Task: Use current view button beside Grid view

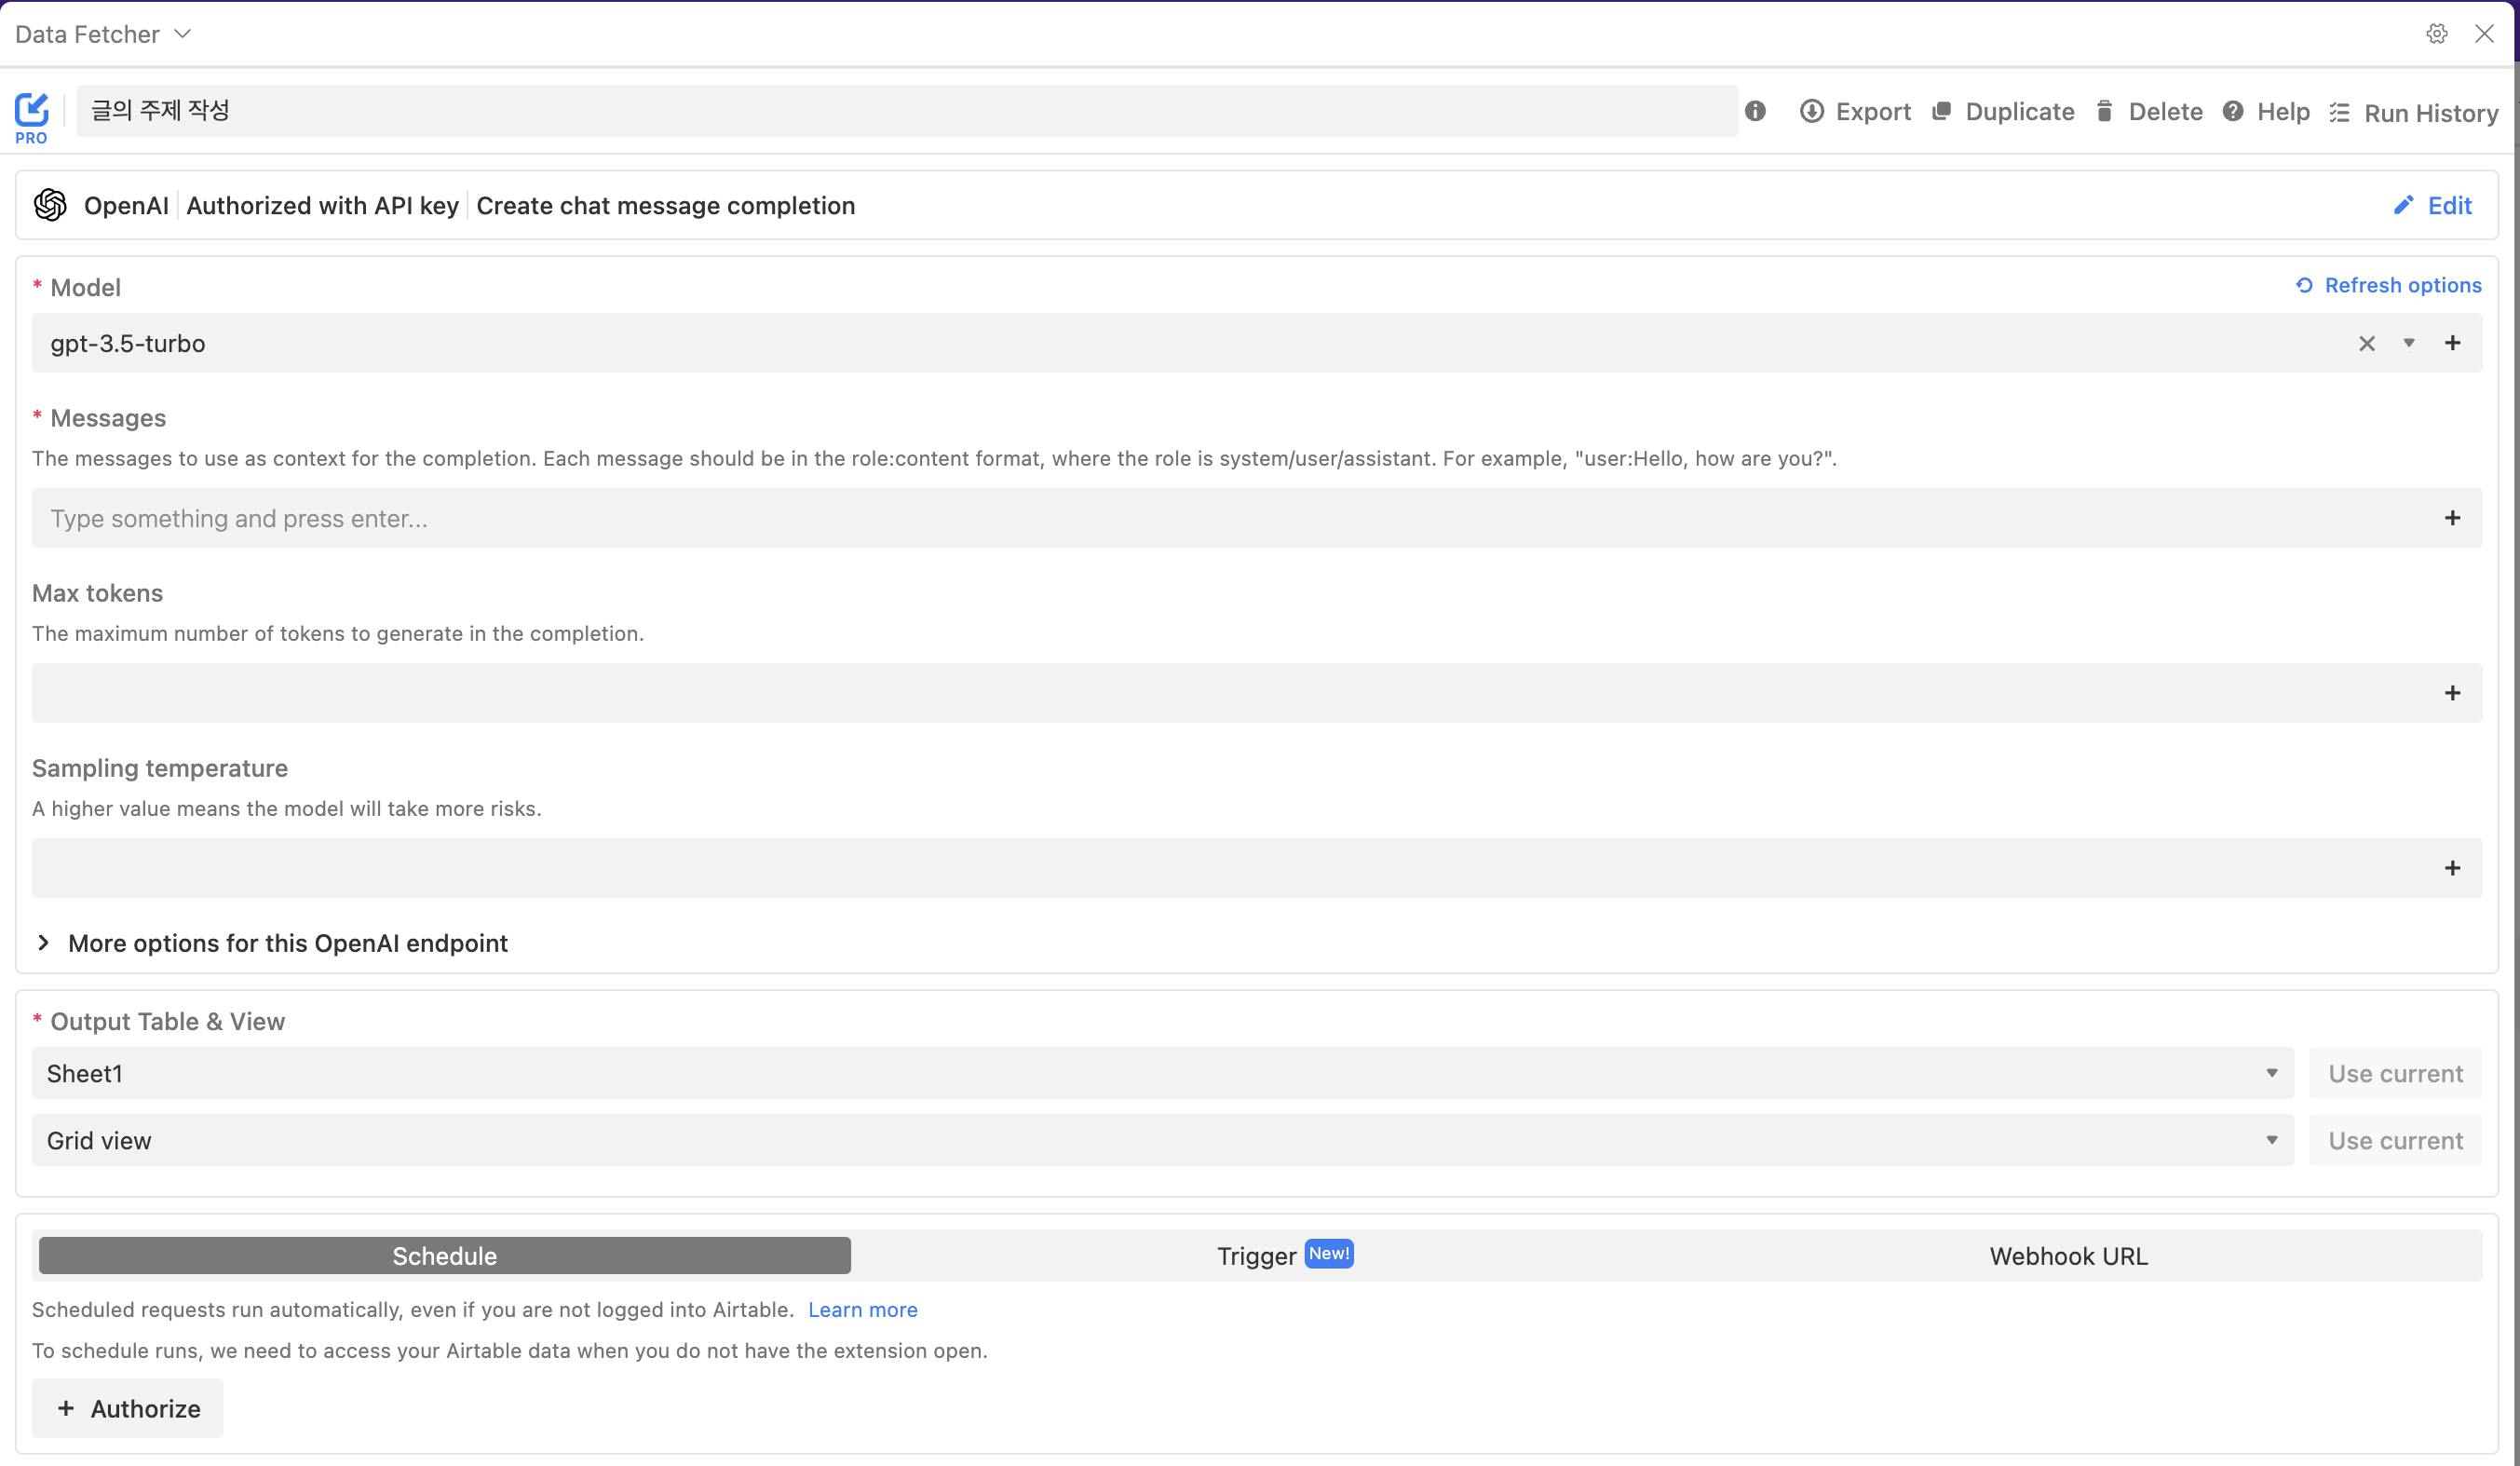Action: [x=2395, y=1140]
